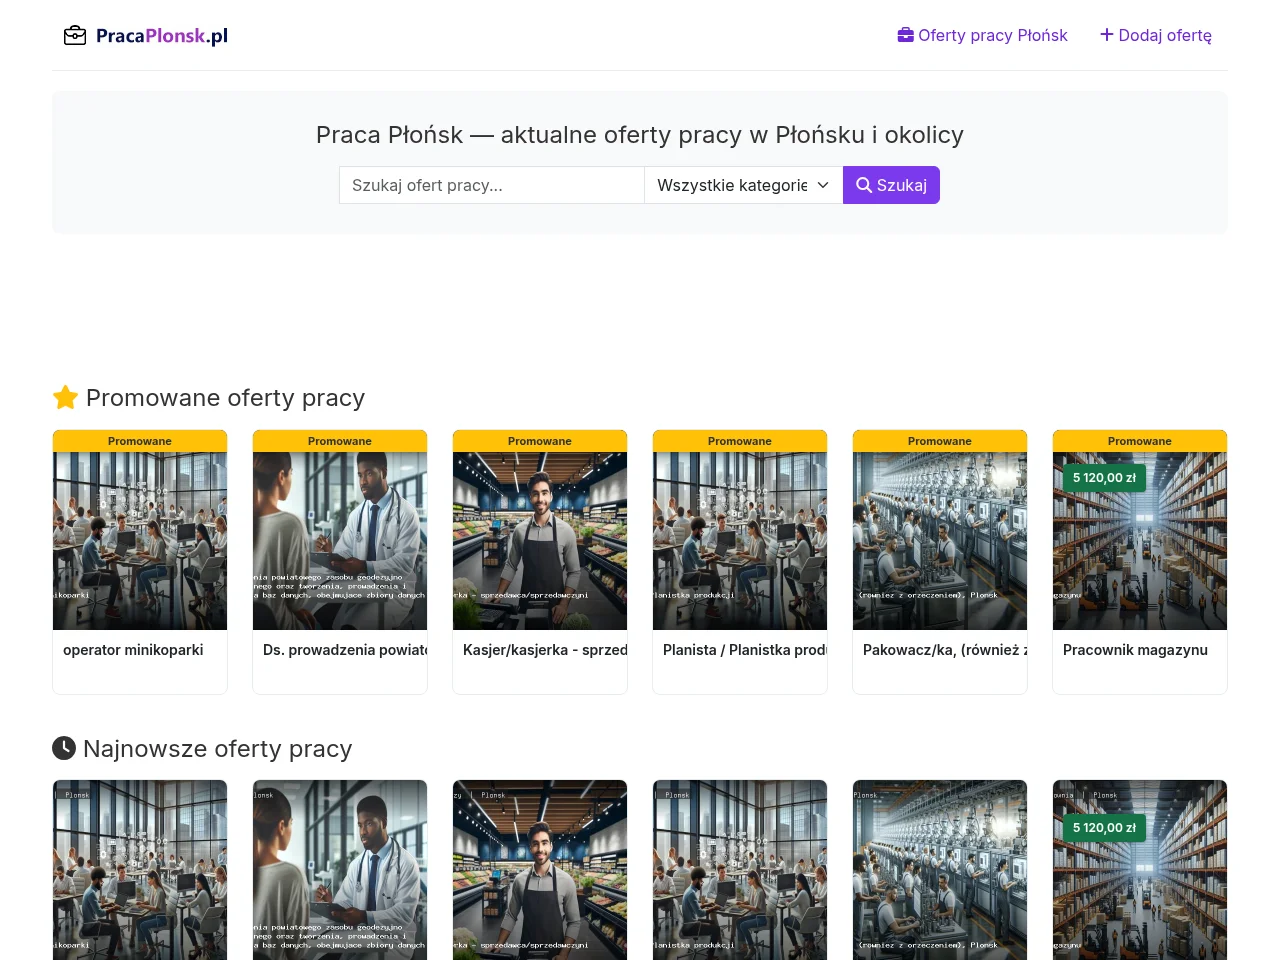Click the clock icon beside Najnowsze oferty pracy

point(64,748)
